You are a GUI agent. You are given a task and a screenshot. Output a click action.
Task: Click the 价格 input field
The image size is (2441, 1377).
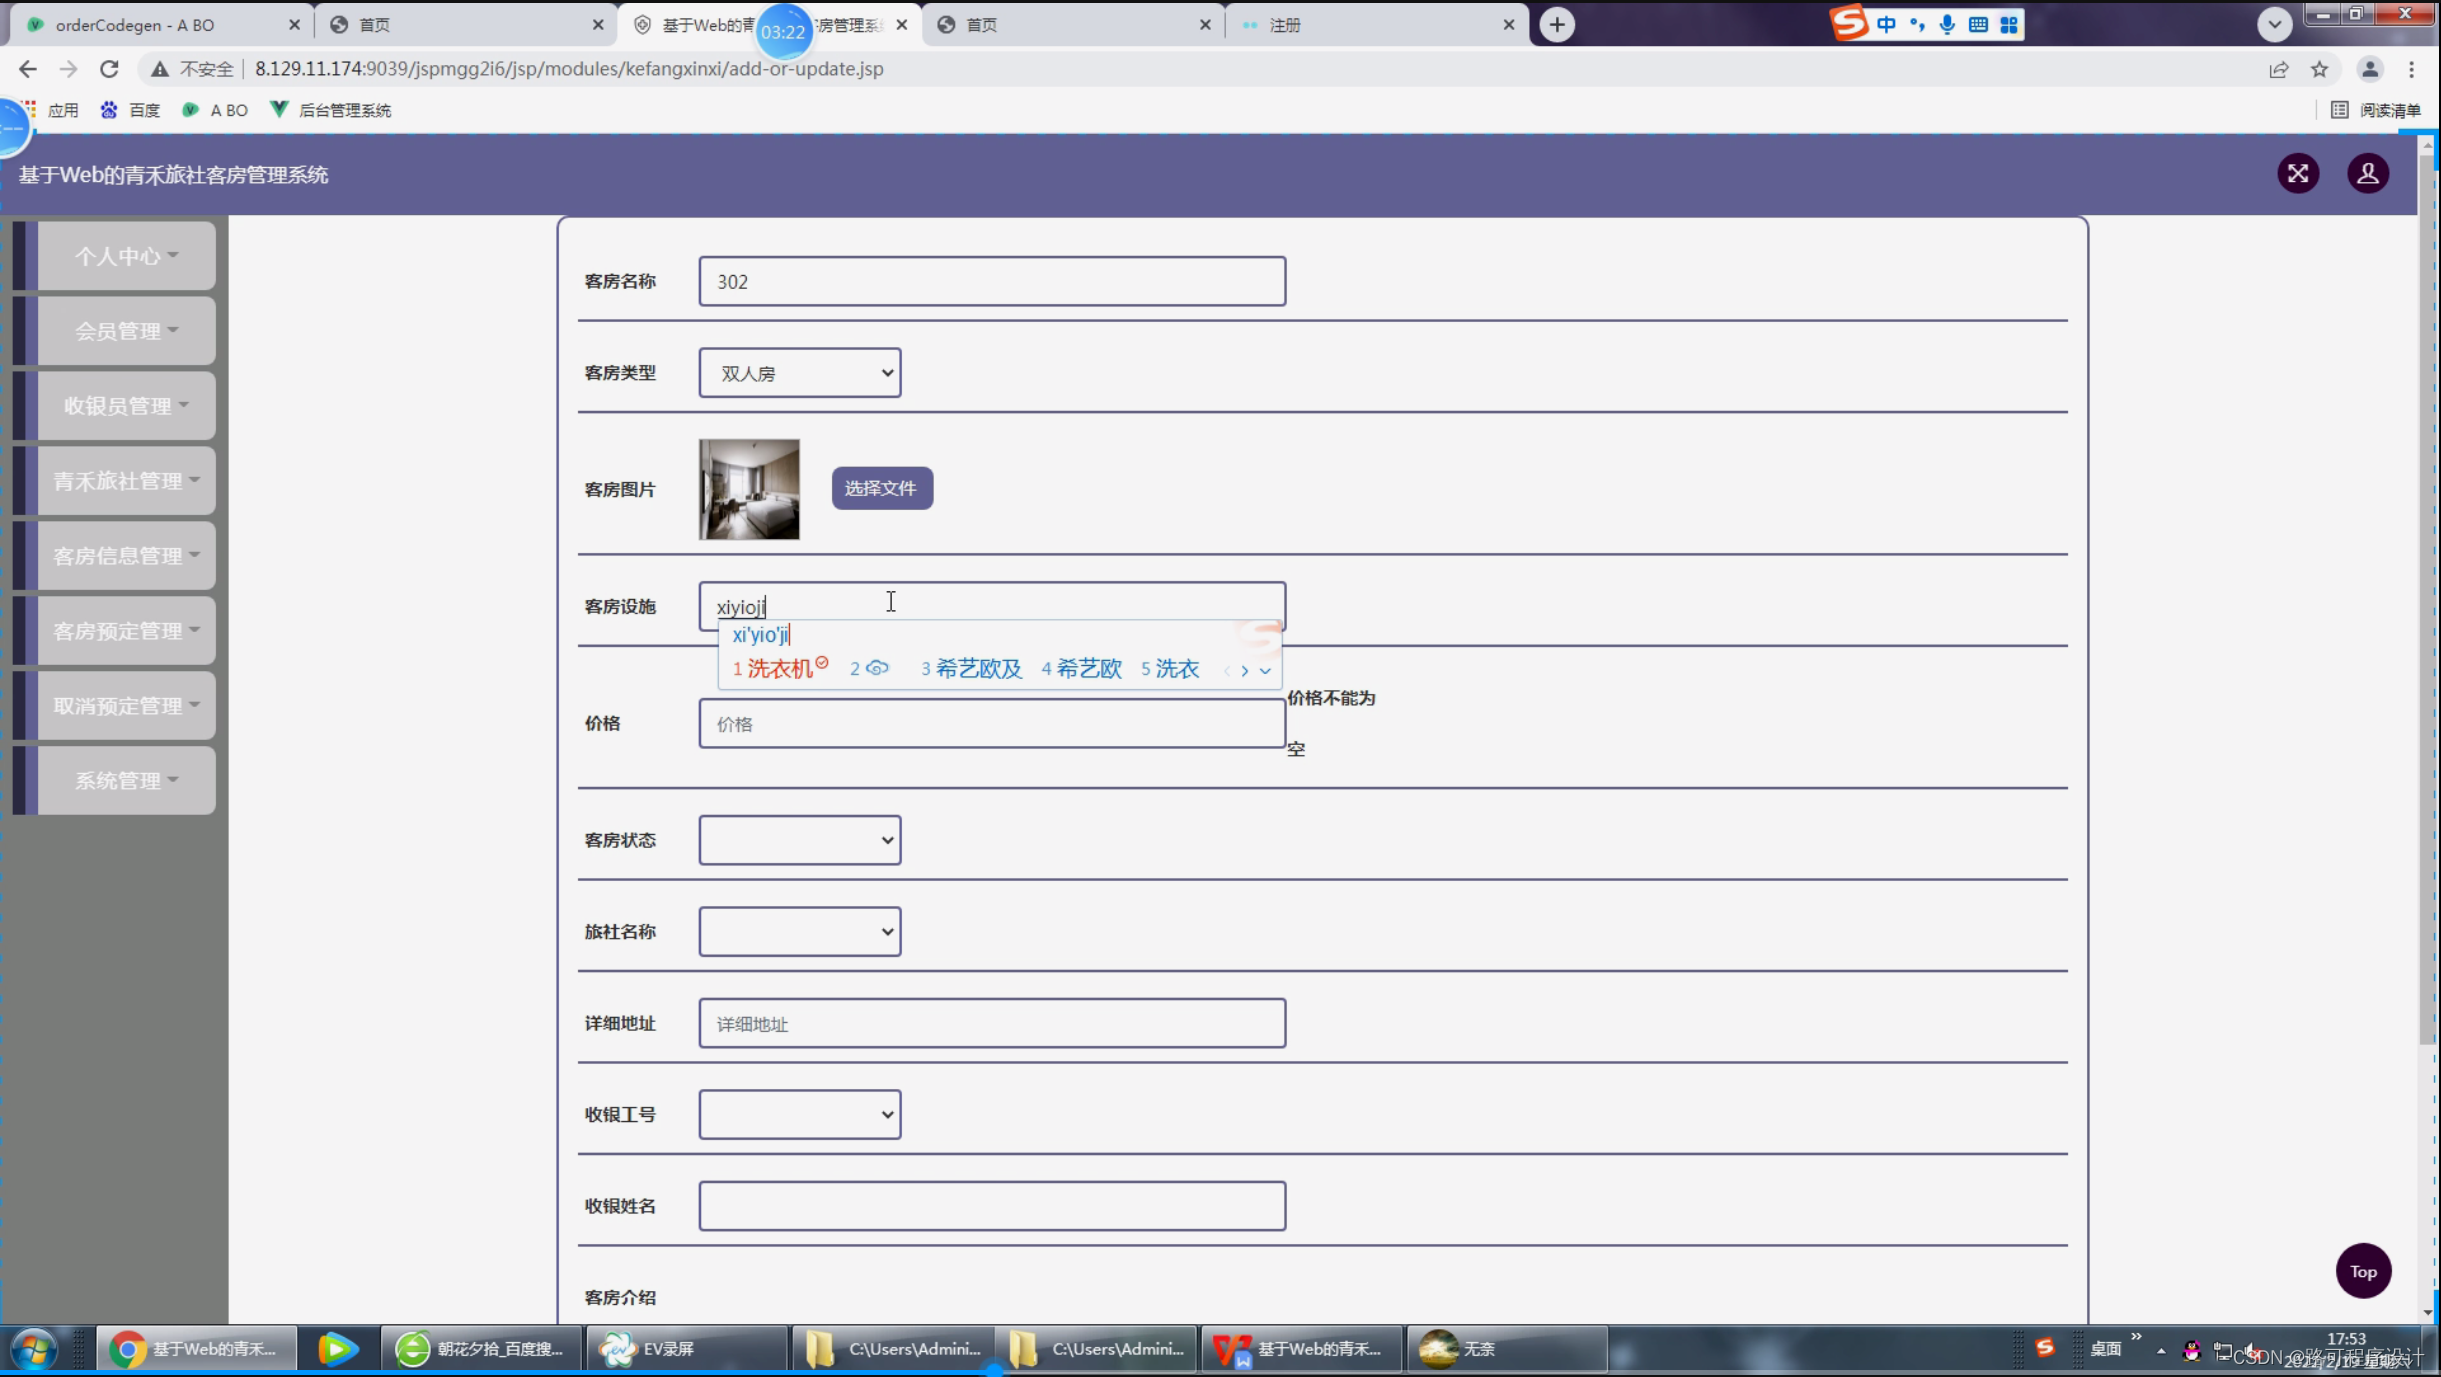pos(990,724)
